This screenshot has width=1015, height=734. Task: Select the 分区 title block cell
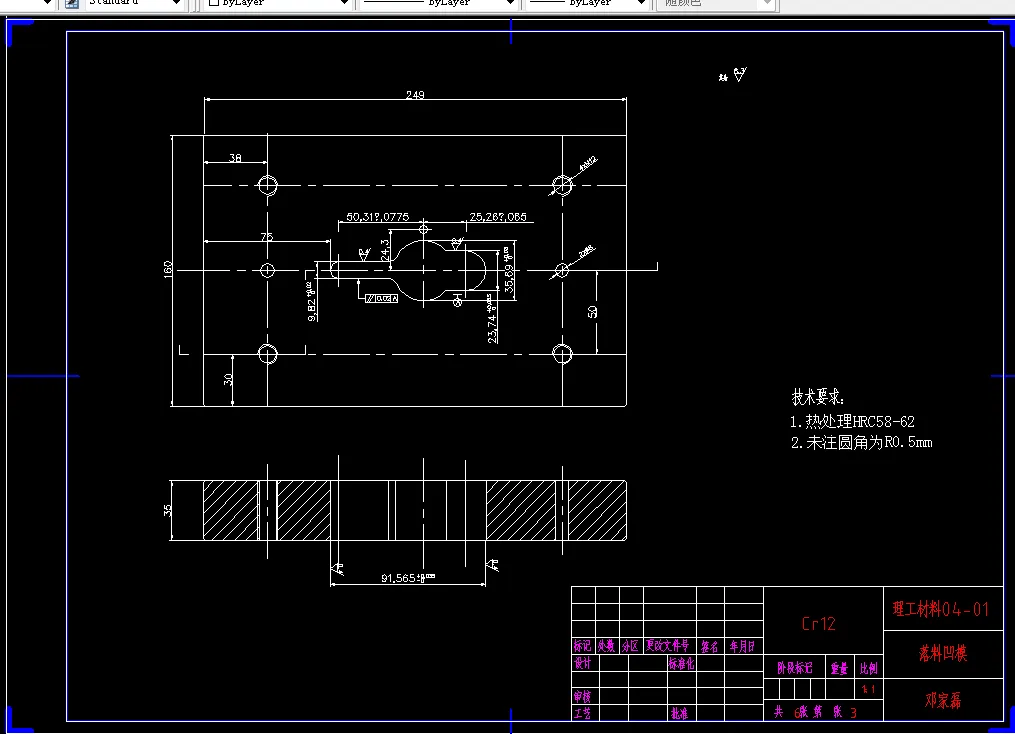click(630, 646)
